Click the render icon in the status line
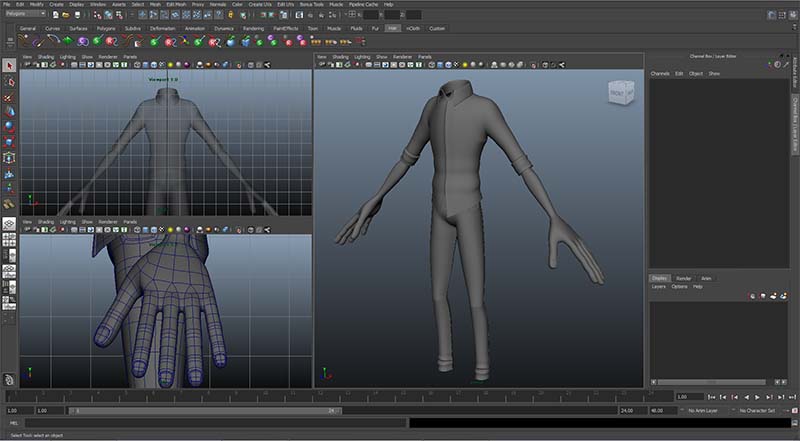Screen dimensions: 800x441 (x=299, y=15)
